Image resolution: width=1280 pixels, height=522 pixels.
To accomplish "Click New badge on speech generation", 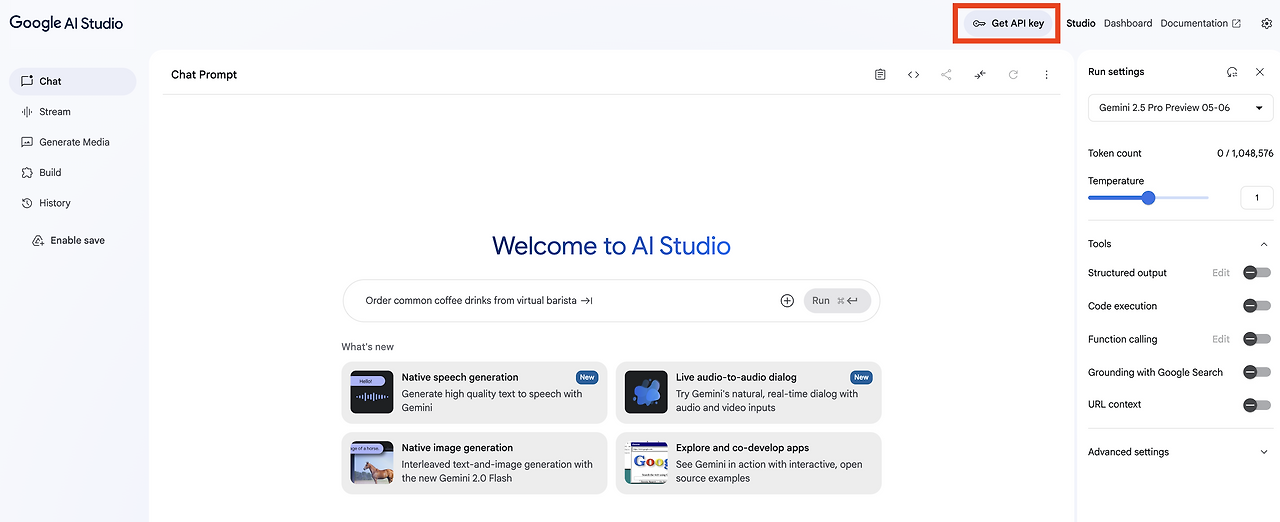I will coord(587,377).
